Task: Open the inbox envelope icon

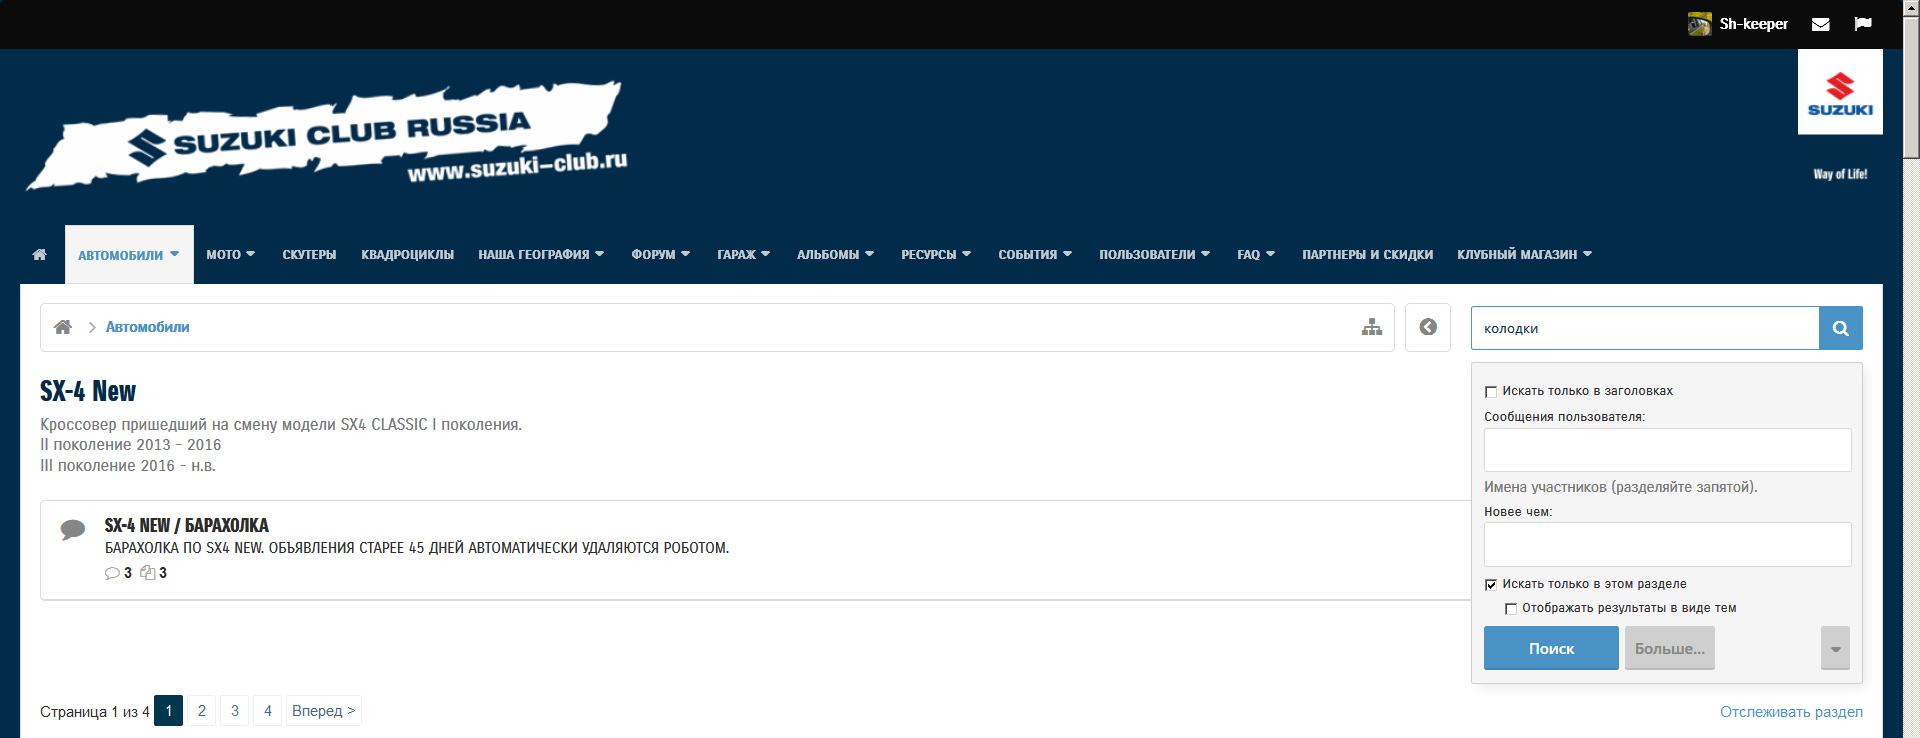Action: point(1820,24)
